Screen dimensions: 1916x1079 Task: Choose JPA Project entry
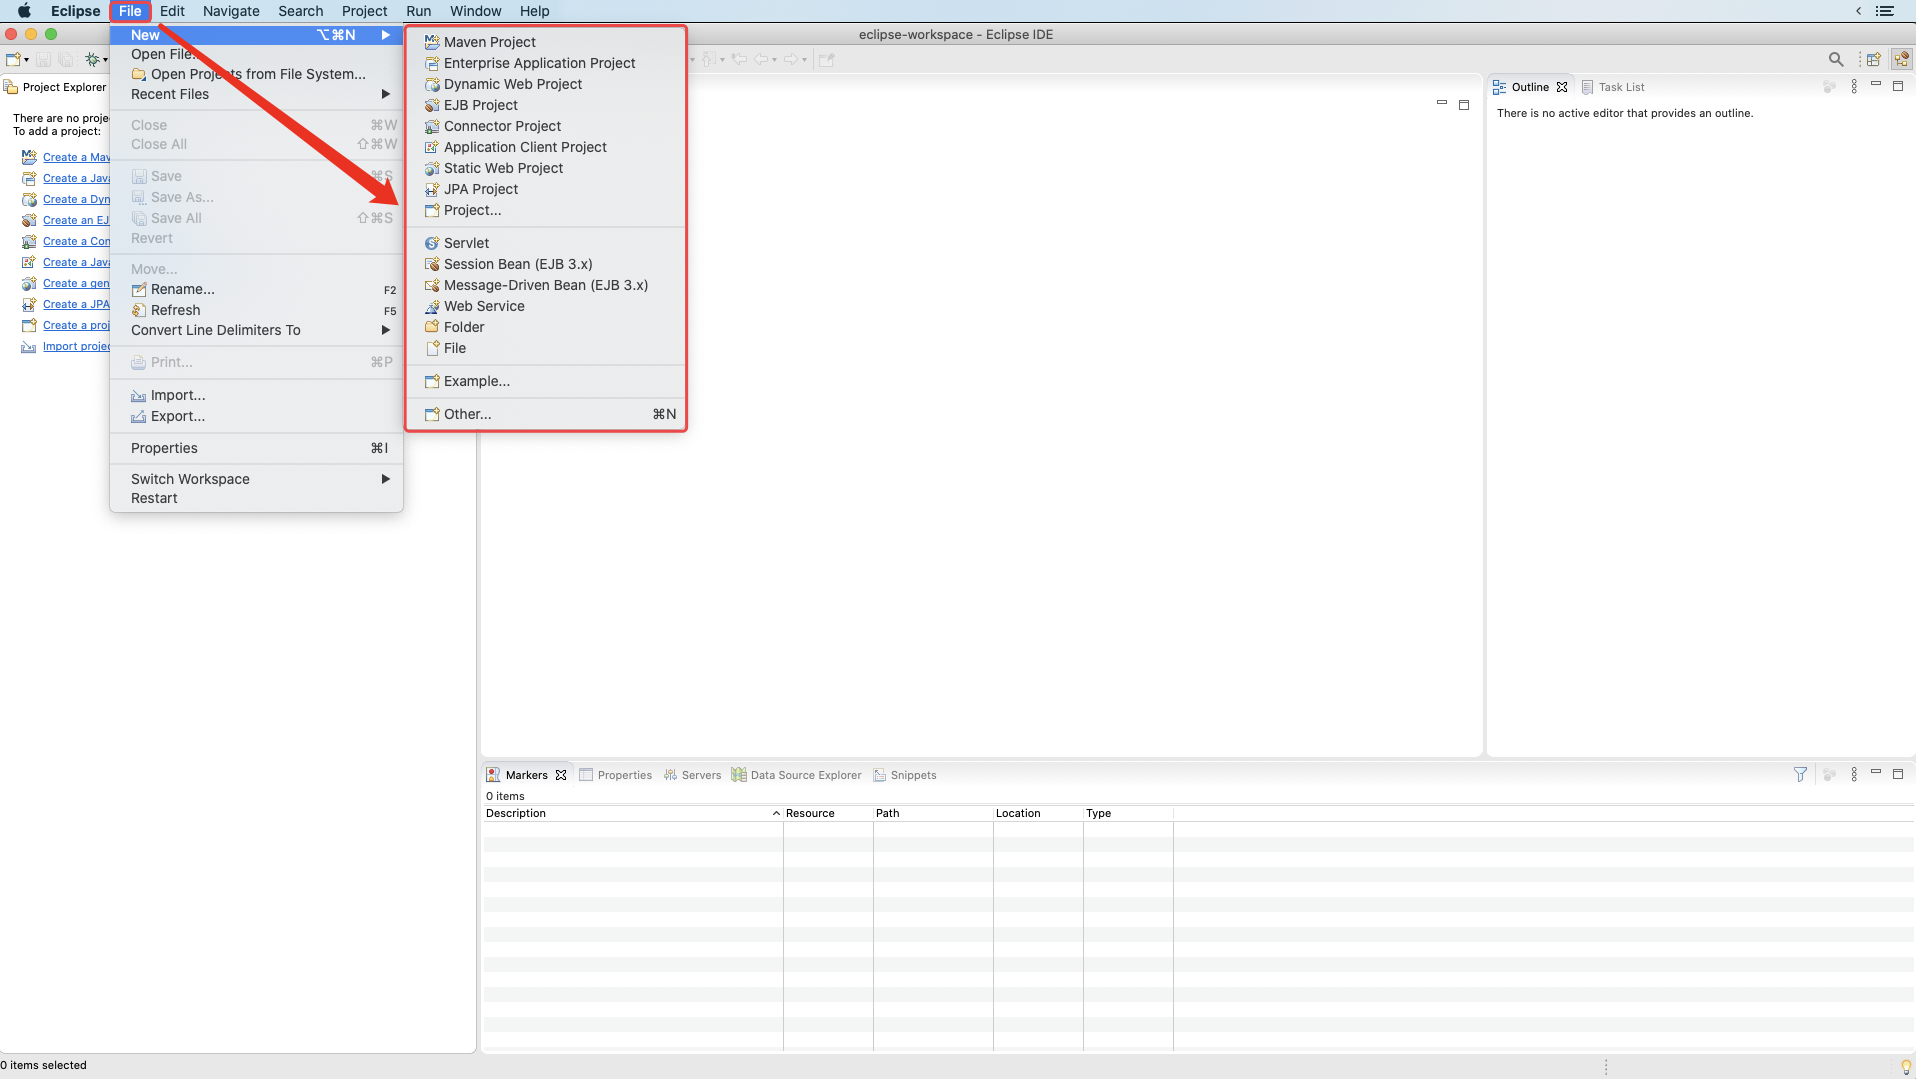(546, 189)
